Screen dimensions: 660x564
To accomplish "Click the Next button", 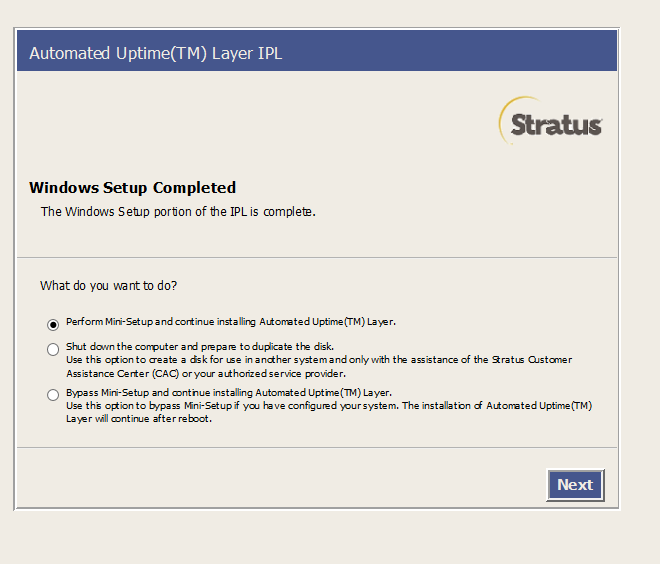I will pos(575,485).
